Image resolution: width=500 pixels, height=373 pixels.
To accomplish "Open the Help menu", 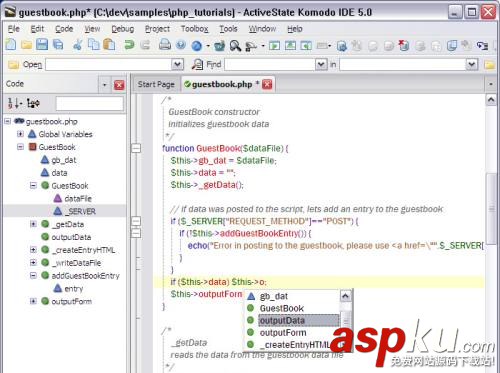I will click(x=295, y=29).
